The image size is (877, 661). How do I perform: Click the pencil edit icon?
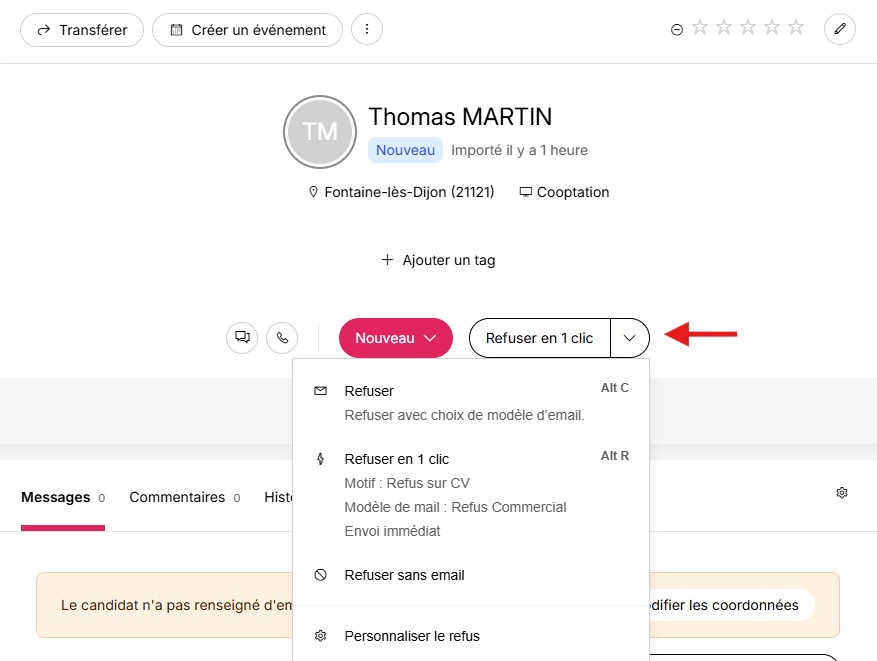[x=840, y=29]
